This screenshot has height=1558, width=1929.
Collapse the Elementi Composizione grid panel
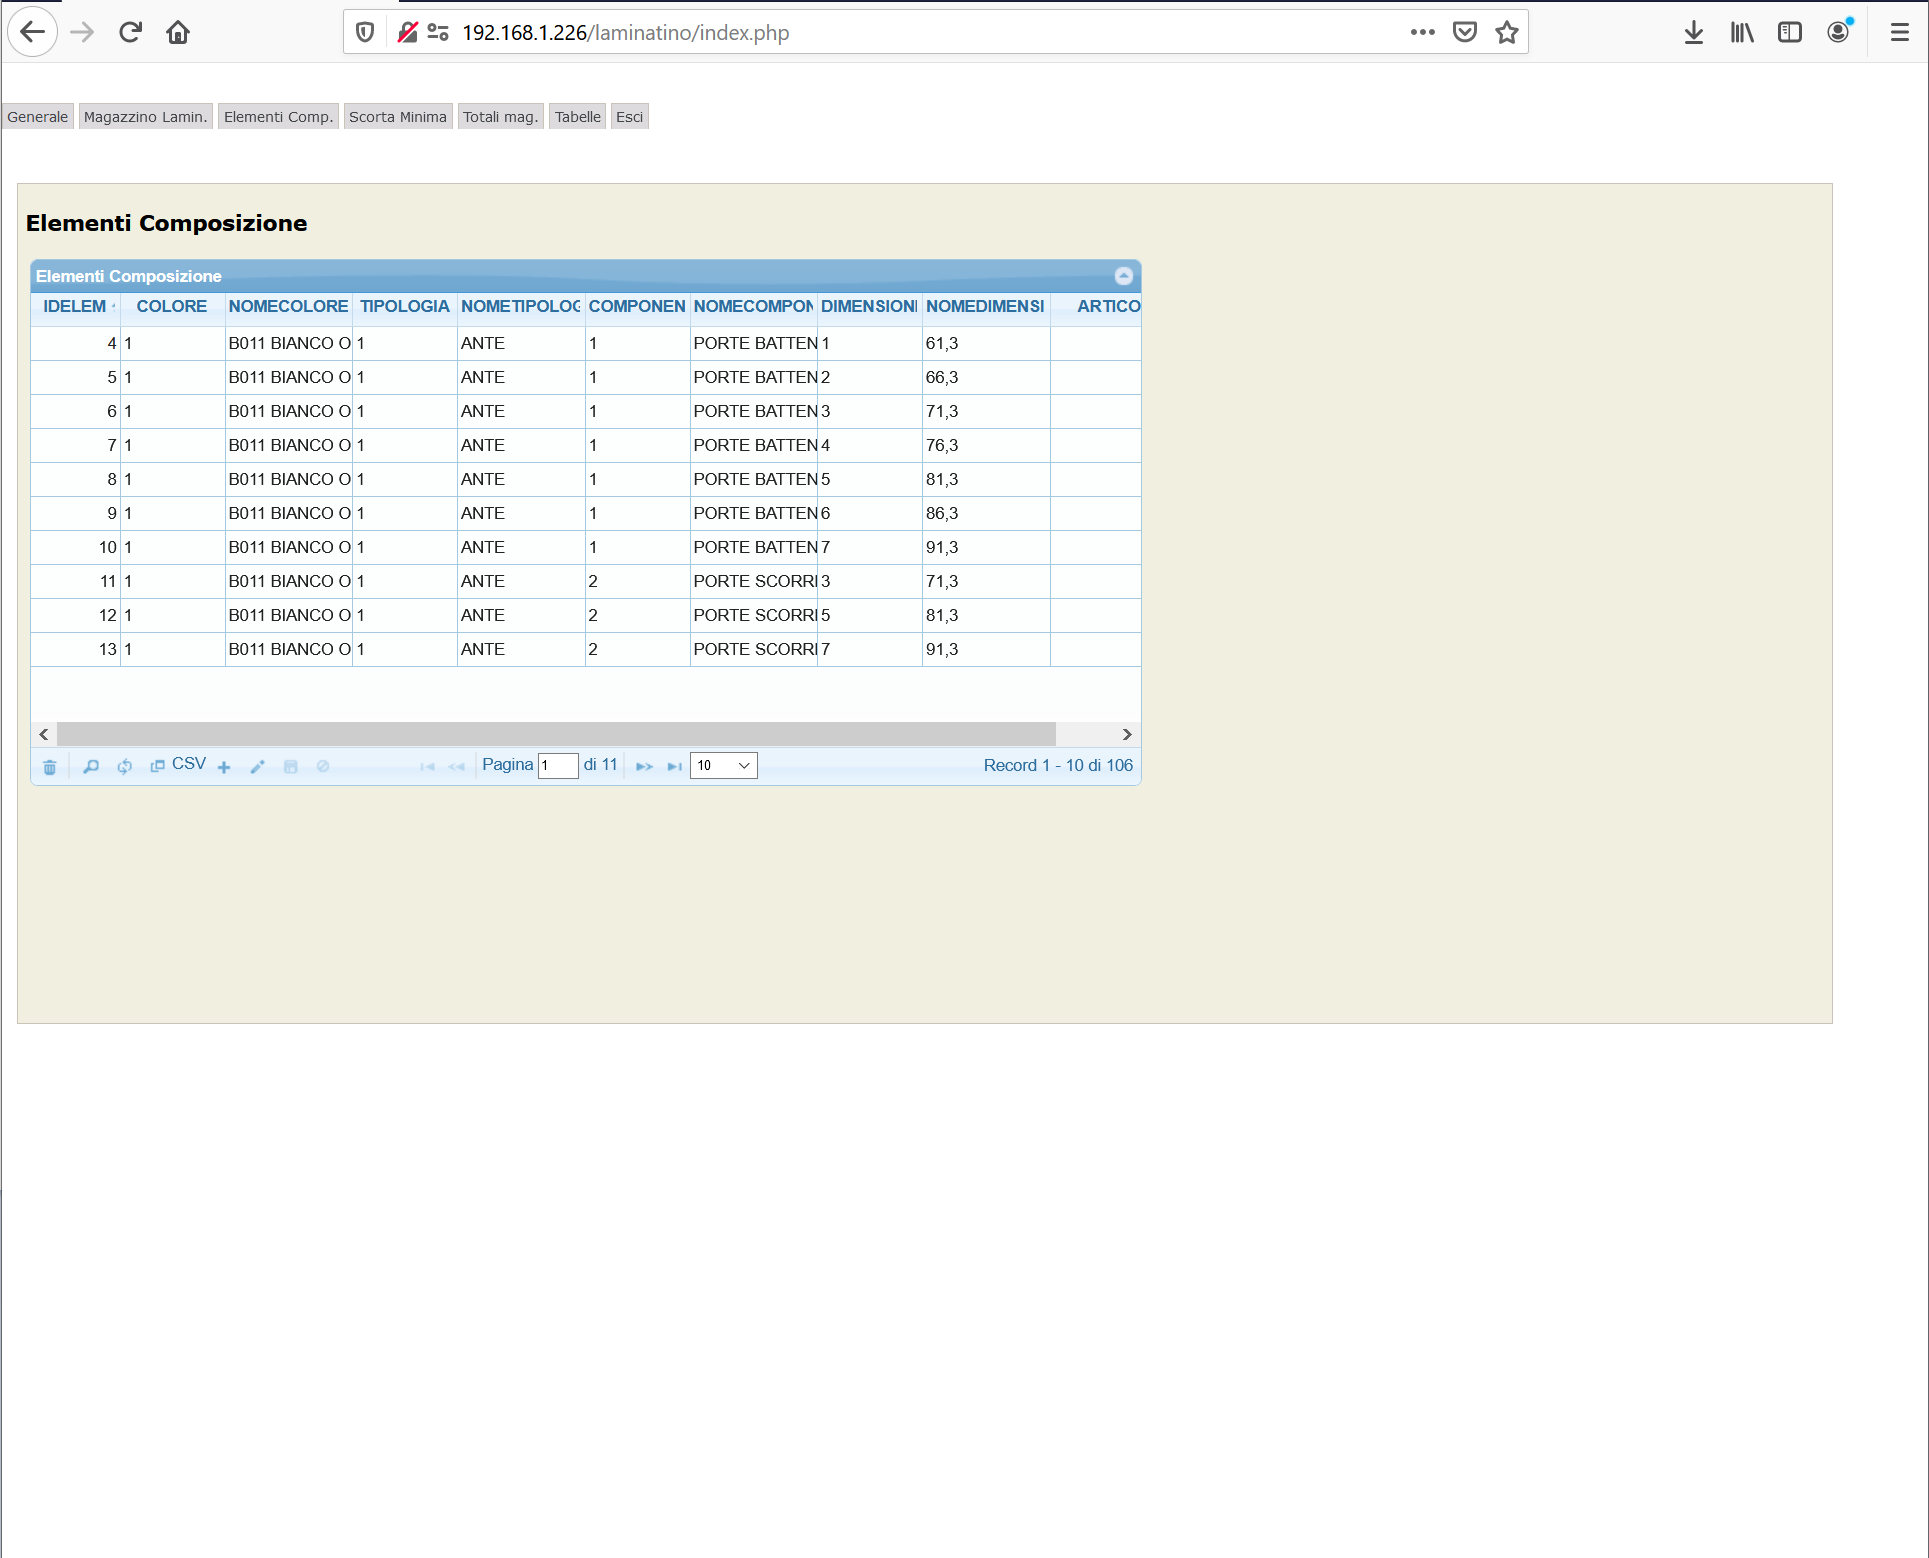[x=1123, y=276]
